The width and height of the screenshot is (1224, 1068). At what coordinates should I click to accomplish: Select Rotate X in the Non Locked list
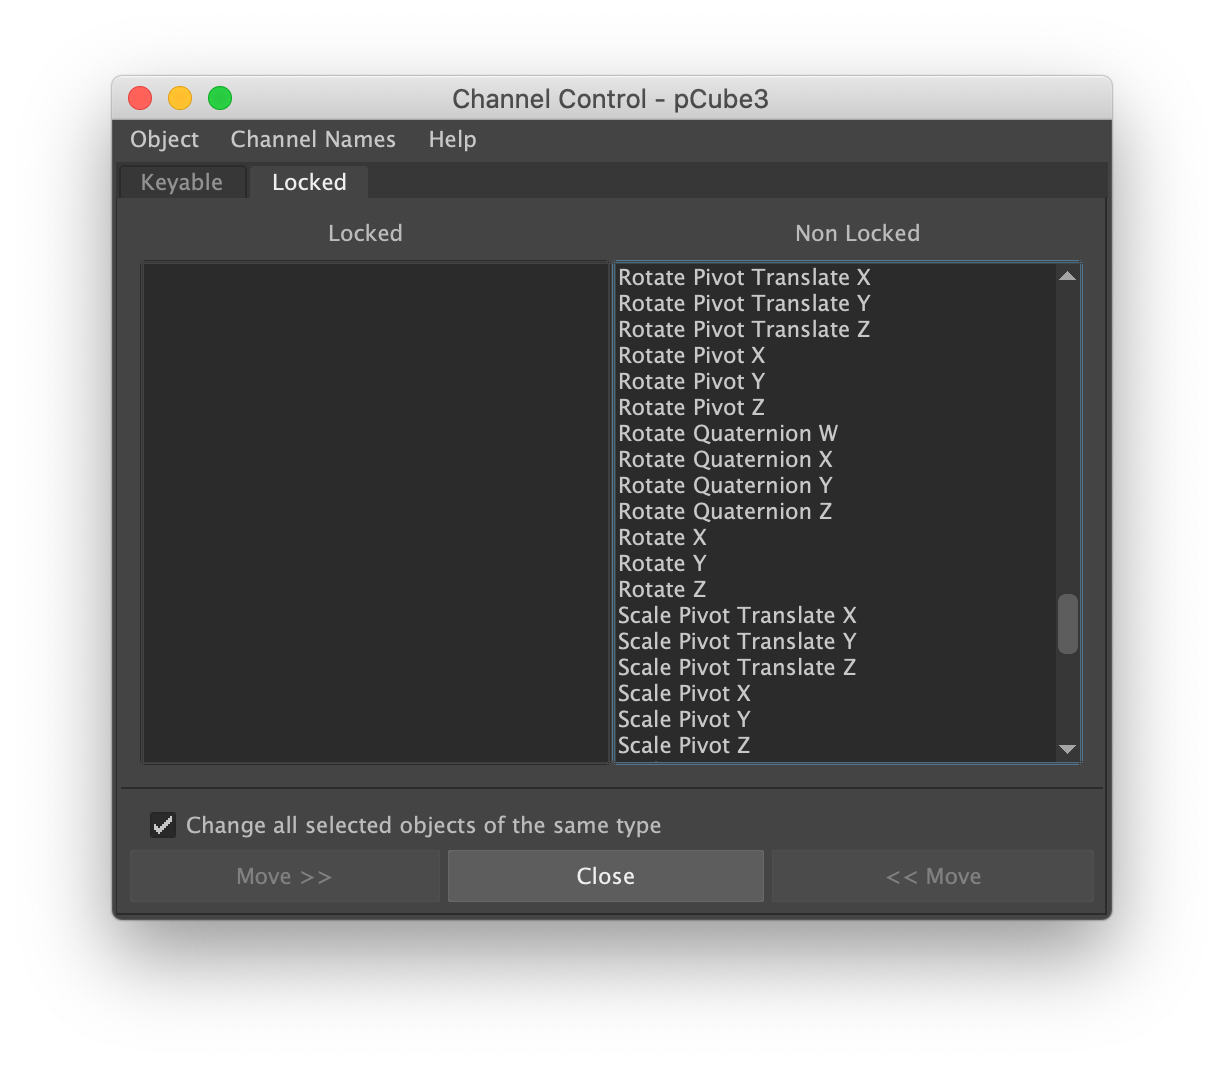pos(662,538)
